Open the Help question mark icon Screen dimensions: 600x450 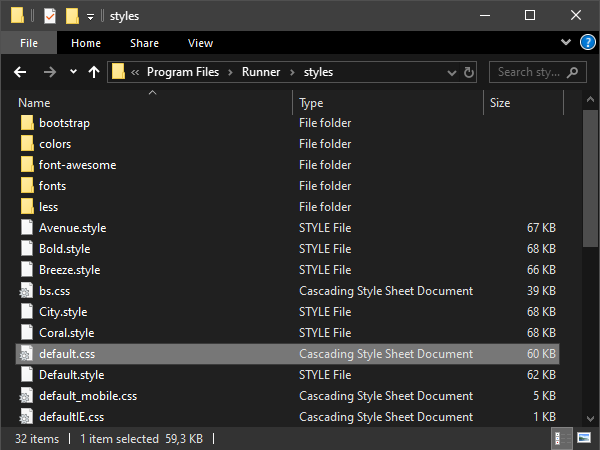pyautogui.click(x=587, y=42)
